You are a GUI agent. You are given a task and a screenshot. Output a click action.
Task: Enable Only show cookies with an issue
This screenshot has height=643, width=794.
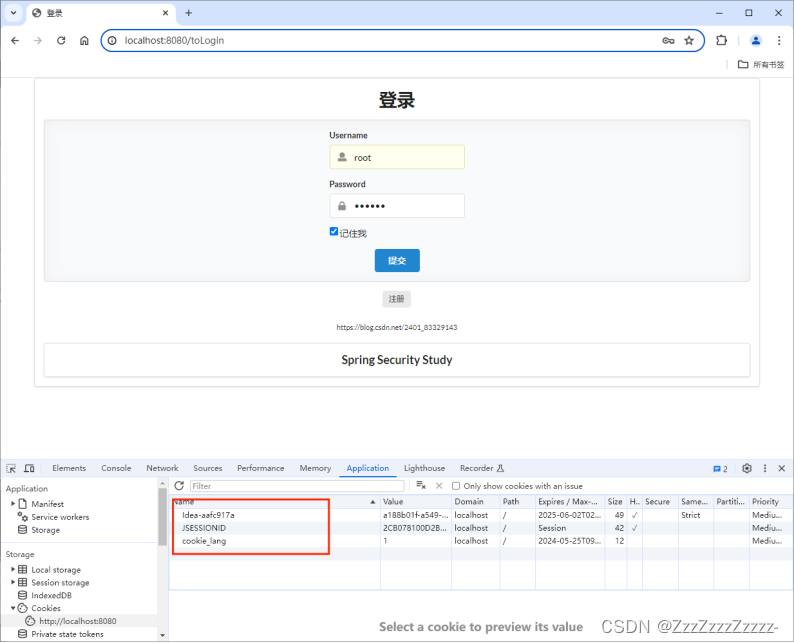tap(456, 486)
